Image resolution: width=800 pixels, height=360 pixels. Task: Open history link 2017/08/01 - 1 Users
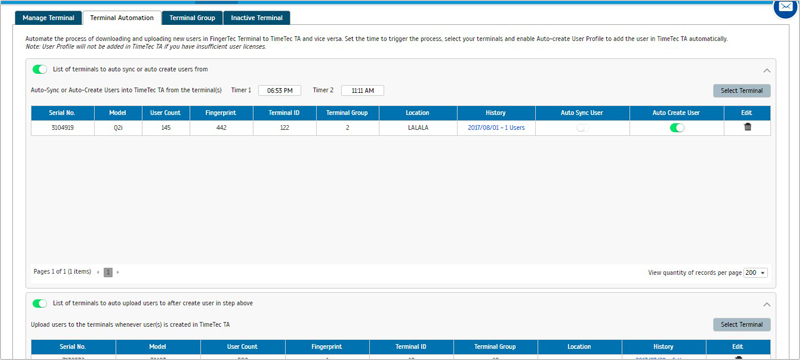click(x=496, y=128)
